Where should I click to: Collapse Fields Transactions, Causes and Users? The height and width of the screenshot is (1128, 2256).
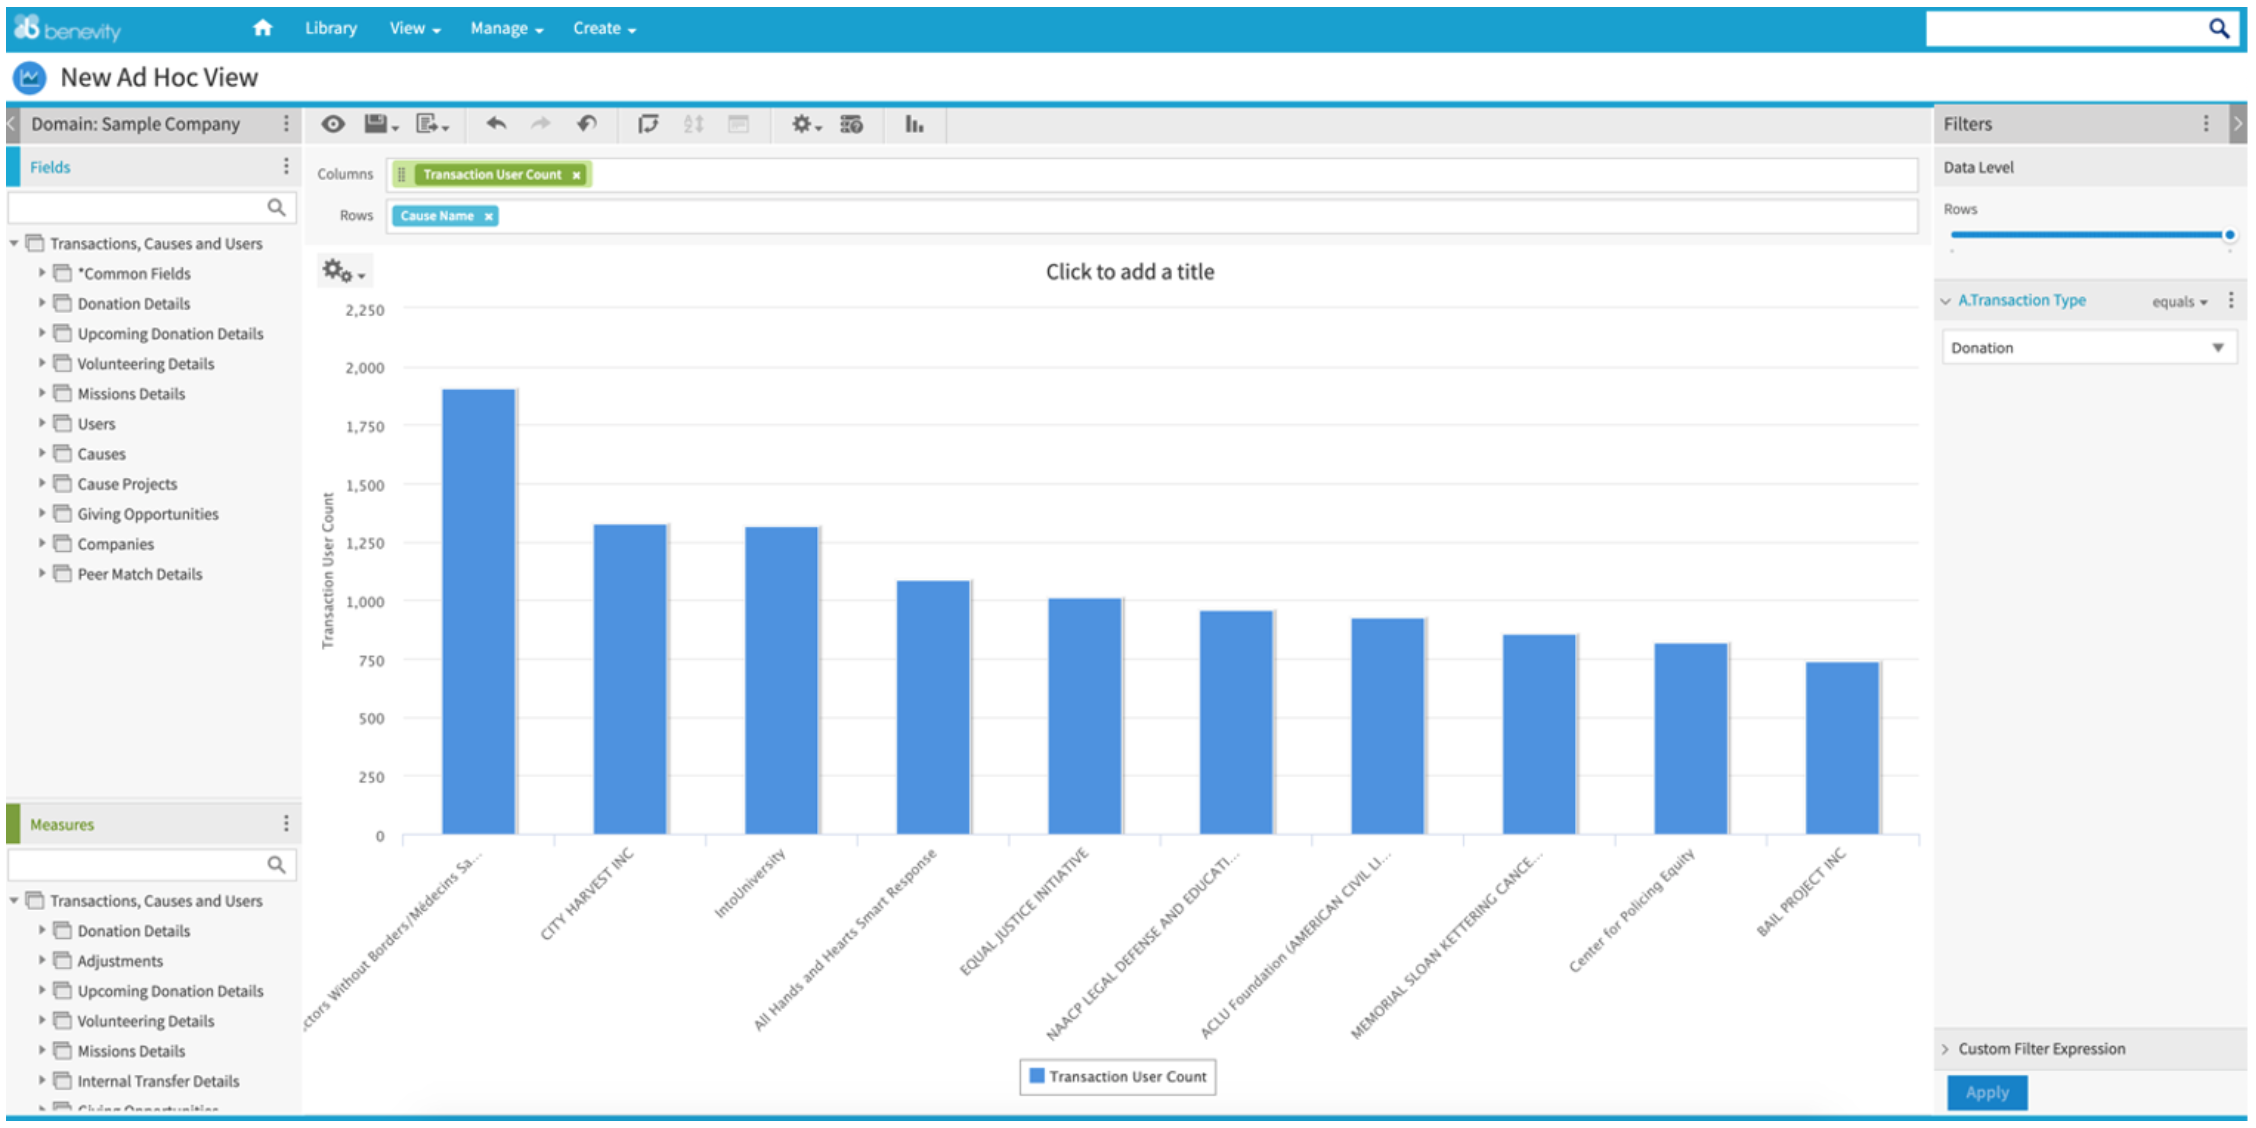pyautogui.click(x=14, y=243)
